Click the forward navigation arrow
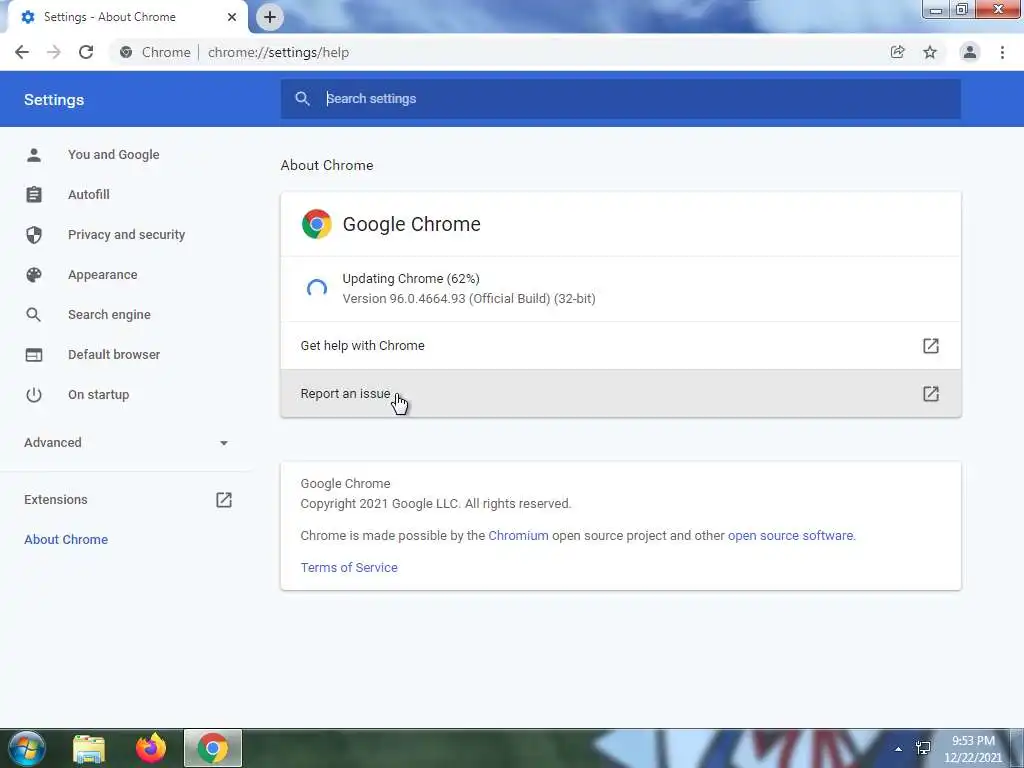This screenshot has width=1024, height=768. tap(54, 52)
